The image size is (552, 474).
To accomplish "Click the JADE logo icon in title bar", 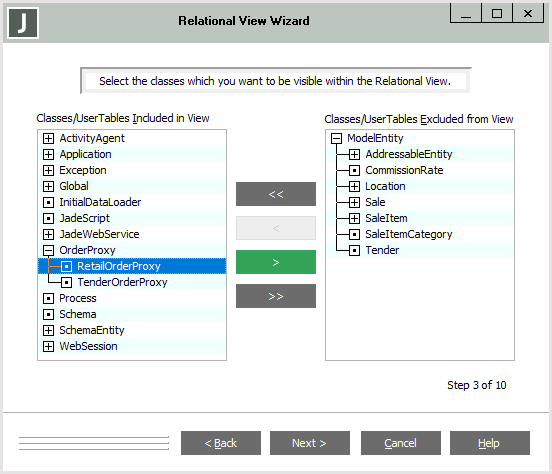I will pyautogui.click(x=23, y=23).
